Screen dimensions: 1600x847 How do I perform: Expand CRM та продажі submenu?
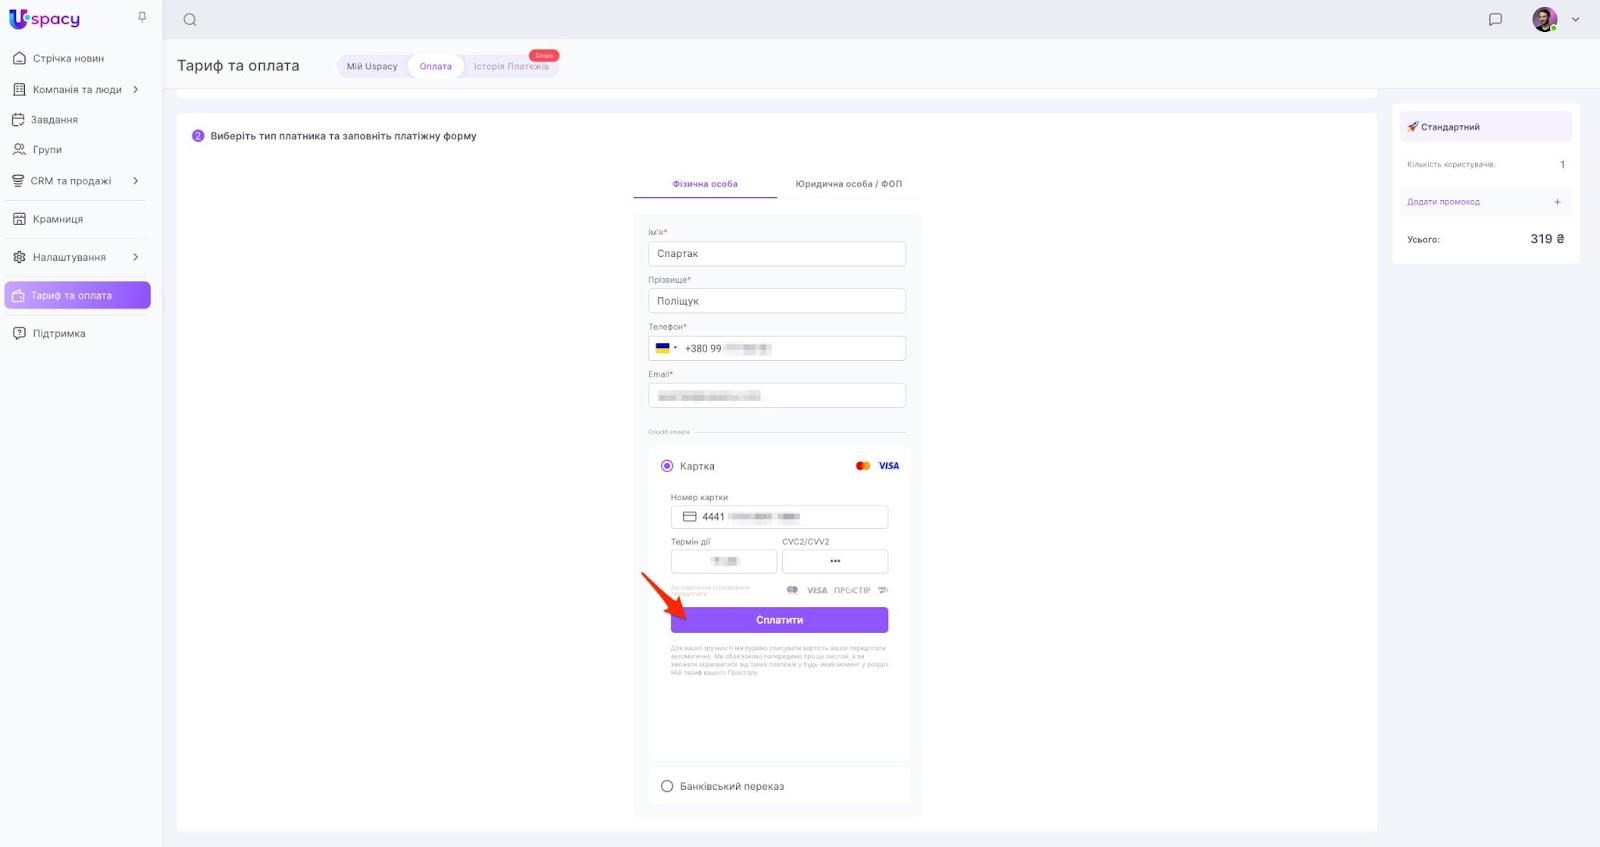pyautogui.click(x=136, y=181)
